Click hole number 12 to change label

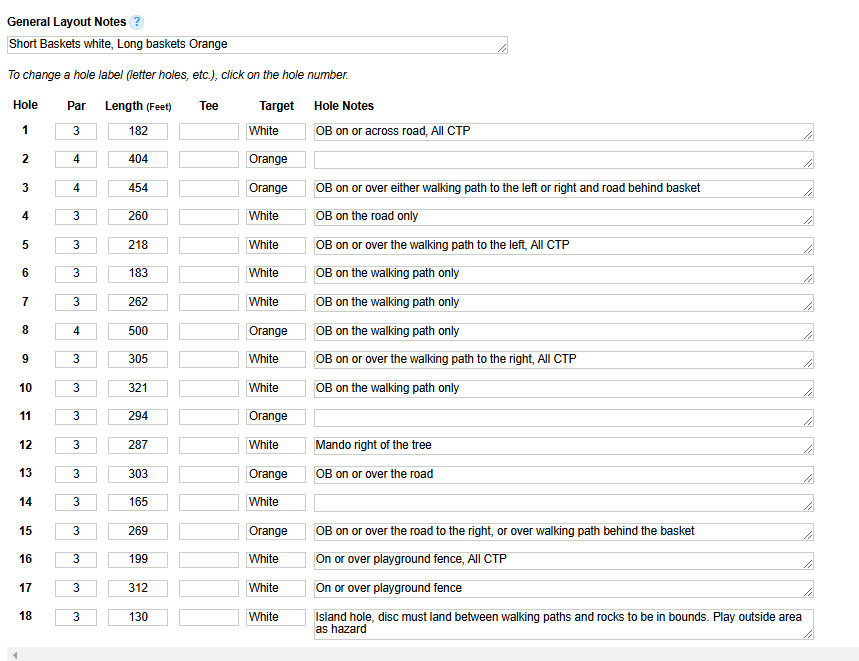(25, 444)
